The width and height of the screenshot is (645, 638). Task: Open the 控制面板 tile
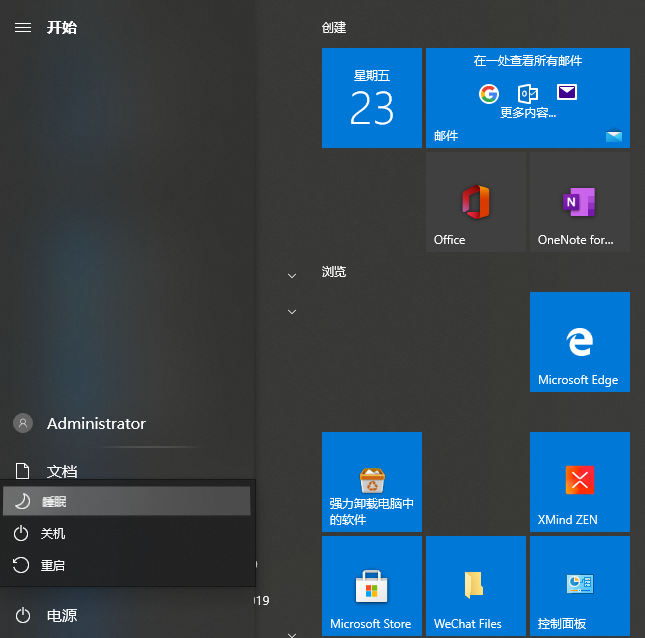(x=579, y=586)
